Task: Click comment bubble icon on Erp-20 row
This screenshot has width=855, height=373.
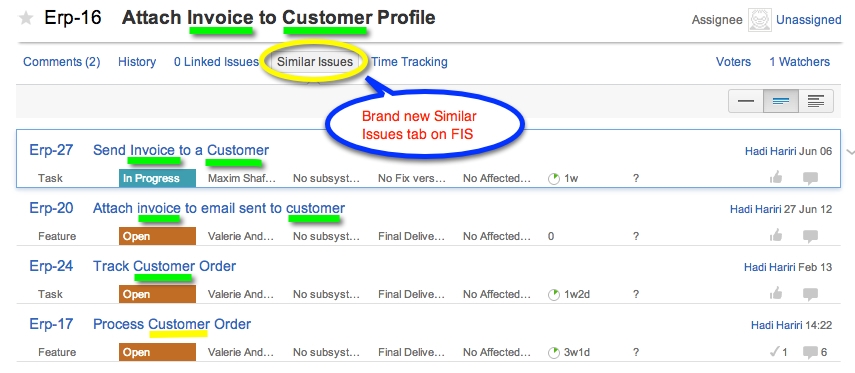Action: click(x=810, y=236)
